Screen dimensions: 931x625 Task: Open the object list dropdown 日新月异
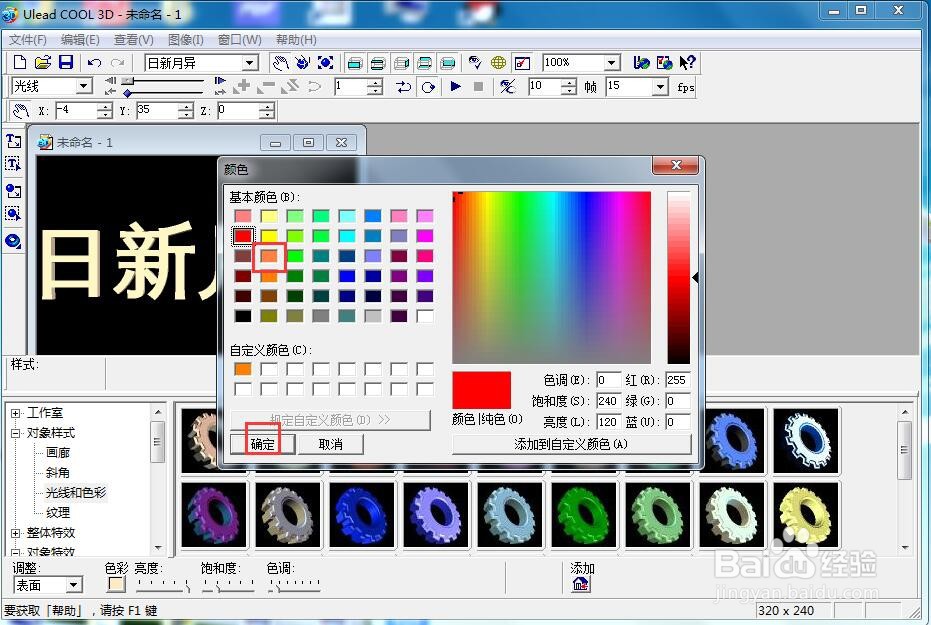click(x=251, y=63)
